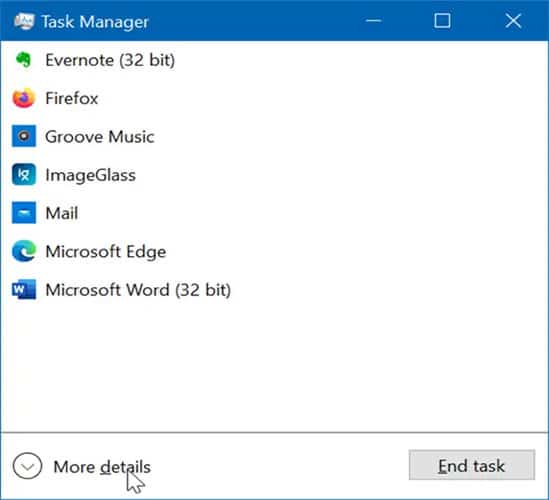
Task: Select the Microsoft Word (32 bit) entry
Action: [x=138, y=290]
